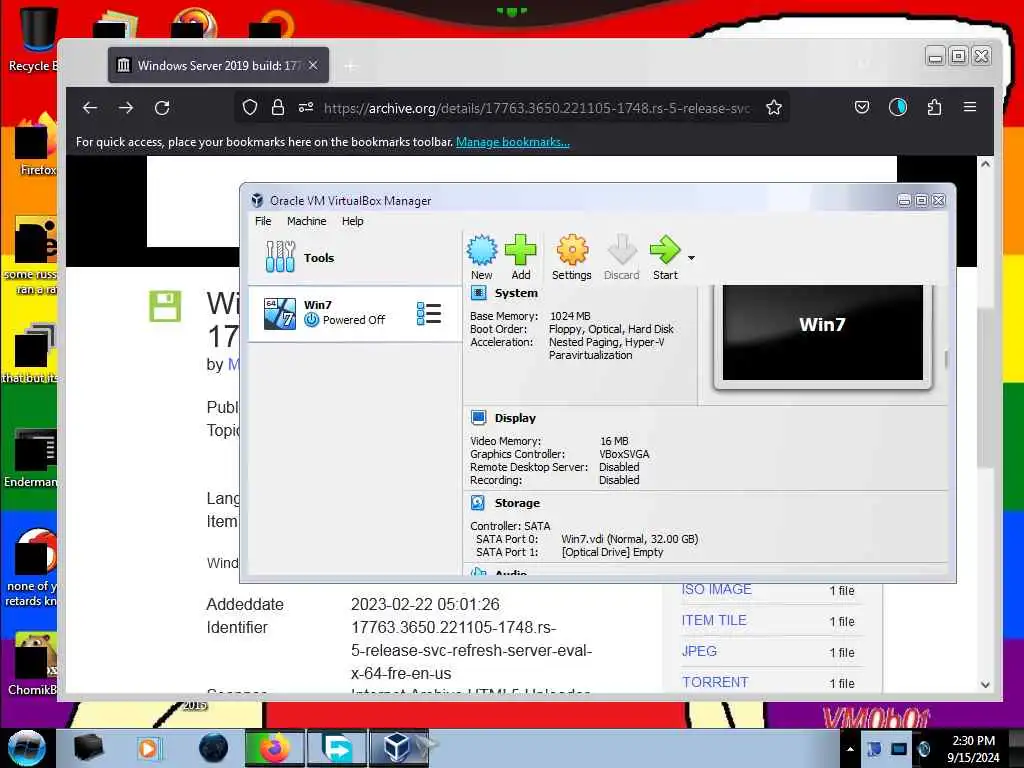
Task: Click the taskbar clock showing 2:30 PM
Action: click(973, 749)
